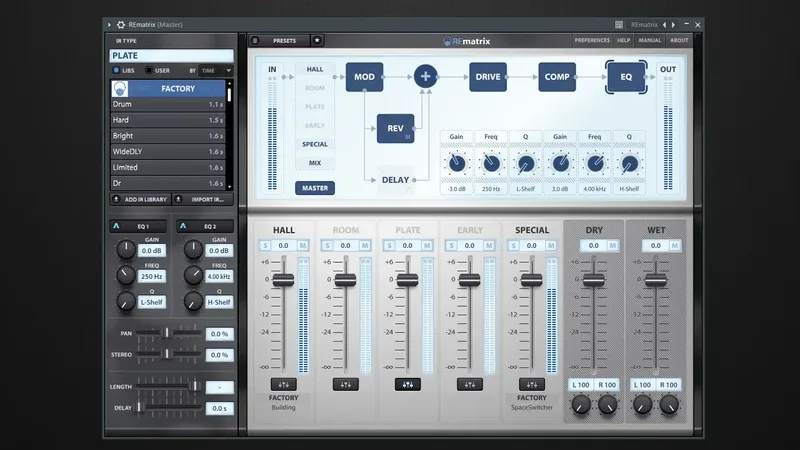Select the MOD effect block
Viewport: 800px width, 450px height.
click(x=364, y=77)
